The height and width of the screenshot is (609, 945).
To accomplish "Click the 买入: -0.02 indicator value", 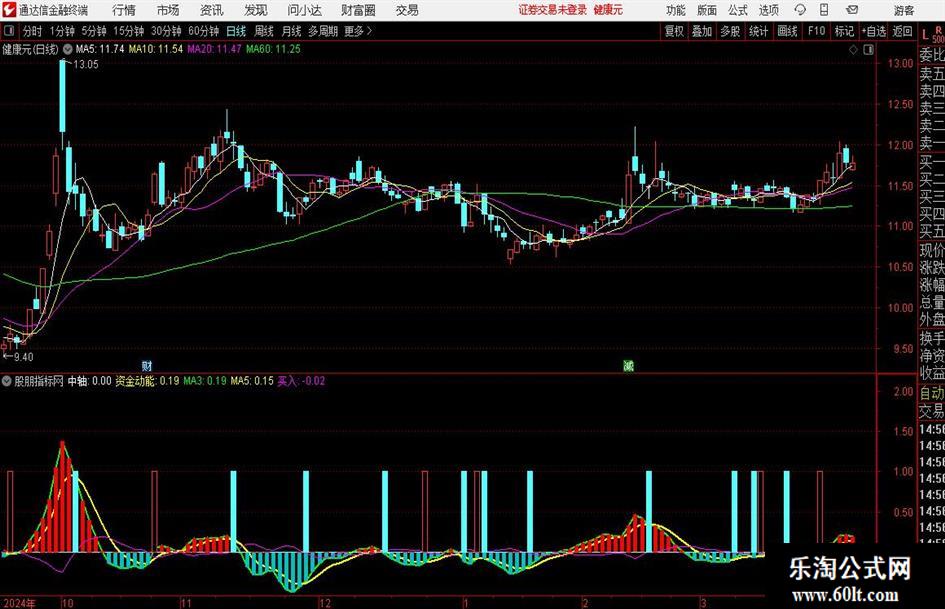I will click(x=301, y=381).
